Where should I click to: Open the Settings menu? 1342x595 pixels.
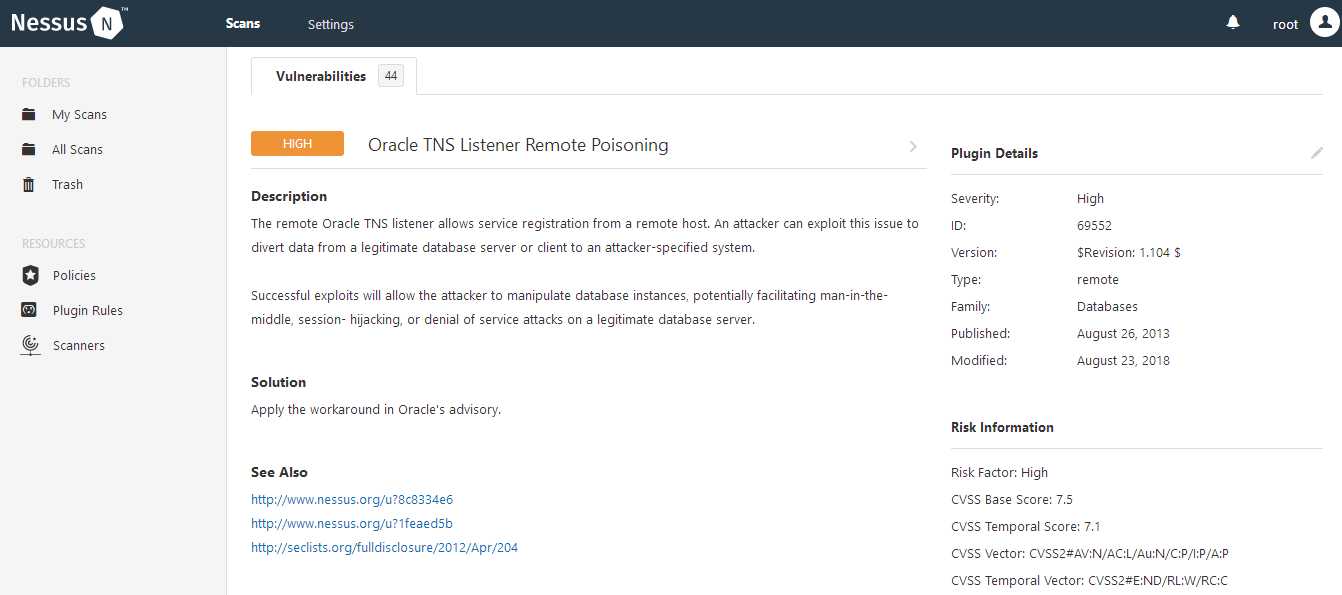point(331,24)
